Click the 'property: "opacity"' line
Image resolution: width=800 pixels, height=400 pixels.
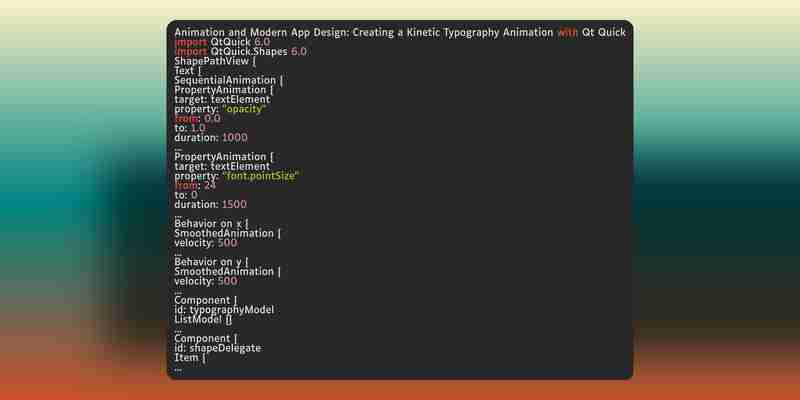pos(220,109)
